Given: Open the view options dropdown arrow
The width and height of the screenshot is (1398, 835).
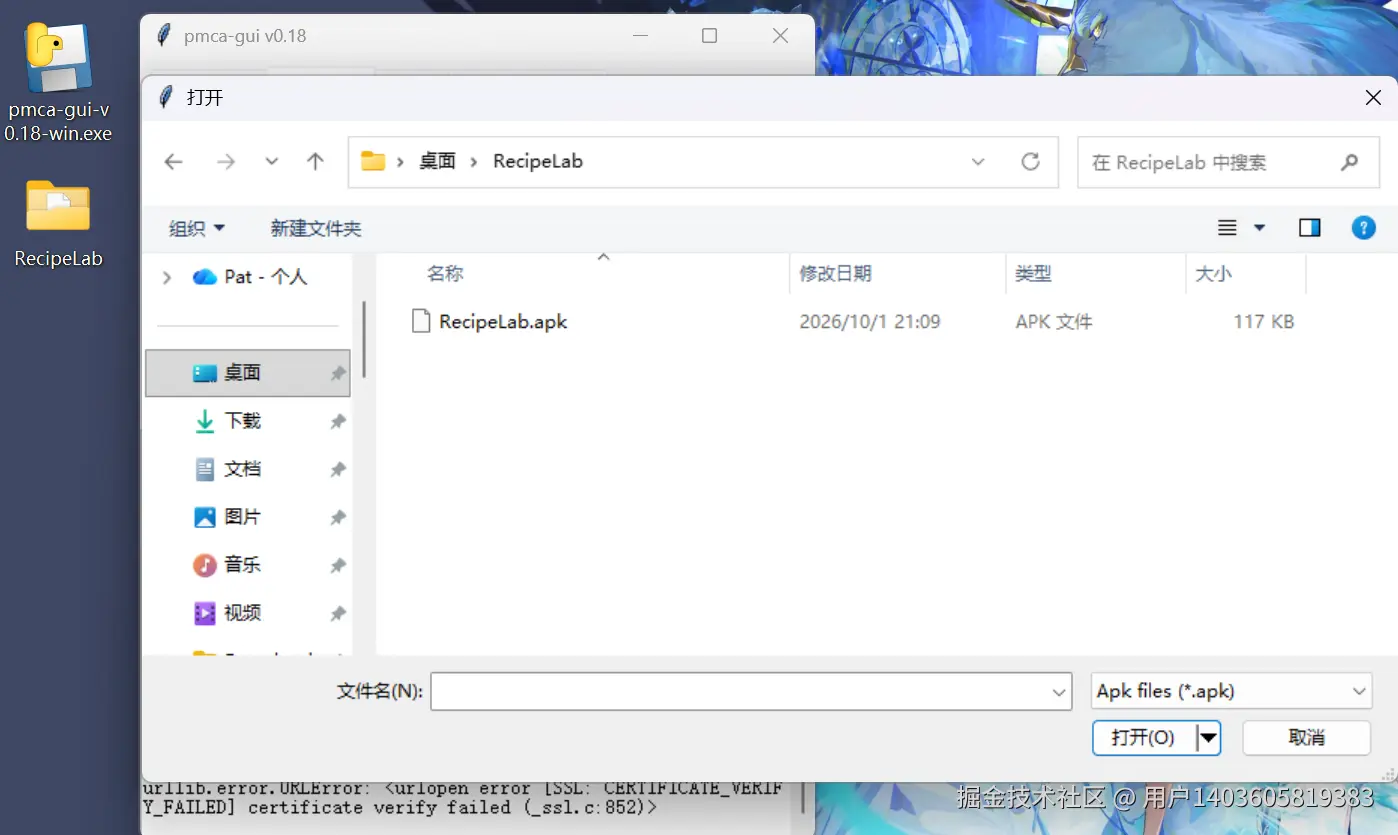Looking at the screenshot, I should point(1260,228).
